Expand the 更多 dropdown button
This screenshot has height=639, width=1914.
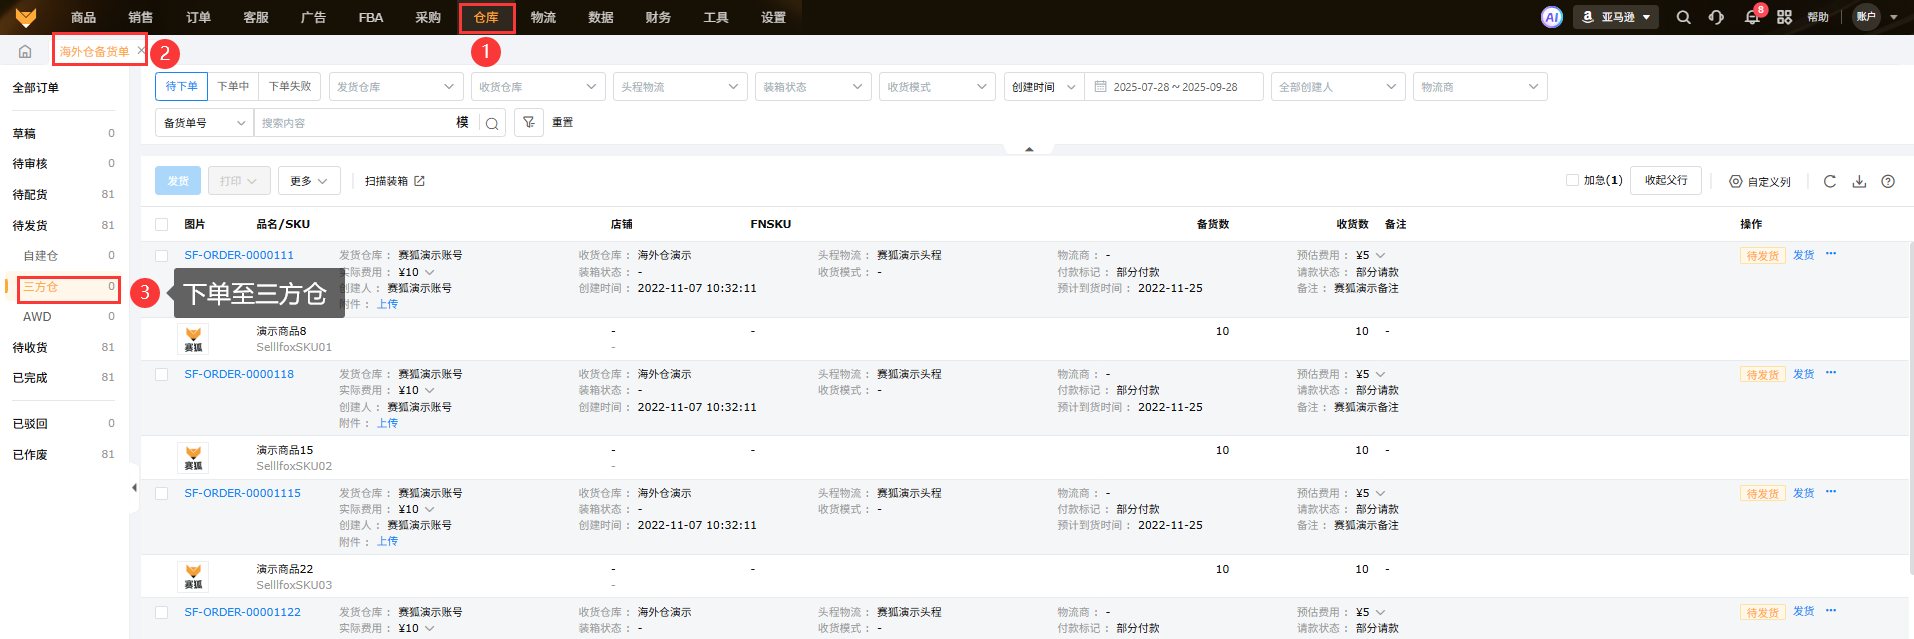tap(309, 181)
